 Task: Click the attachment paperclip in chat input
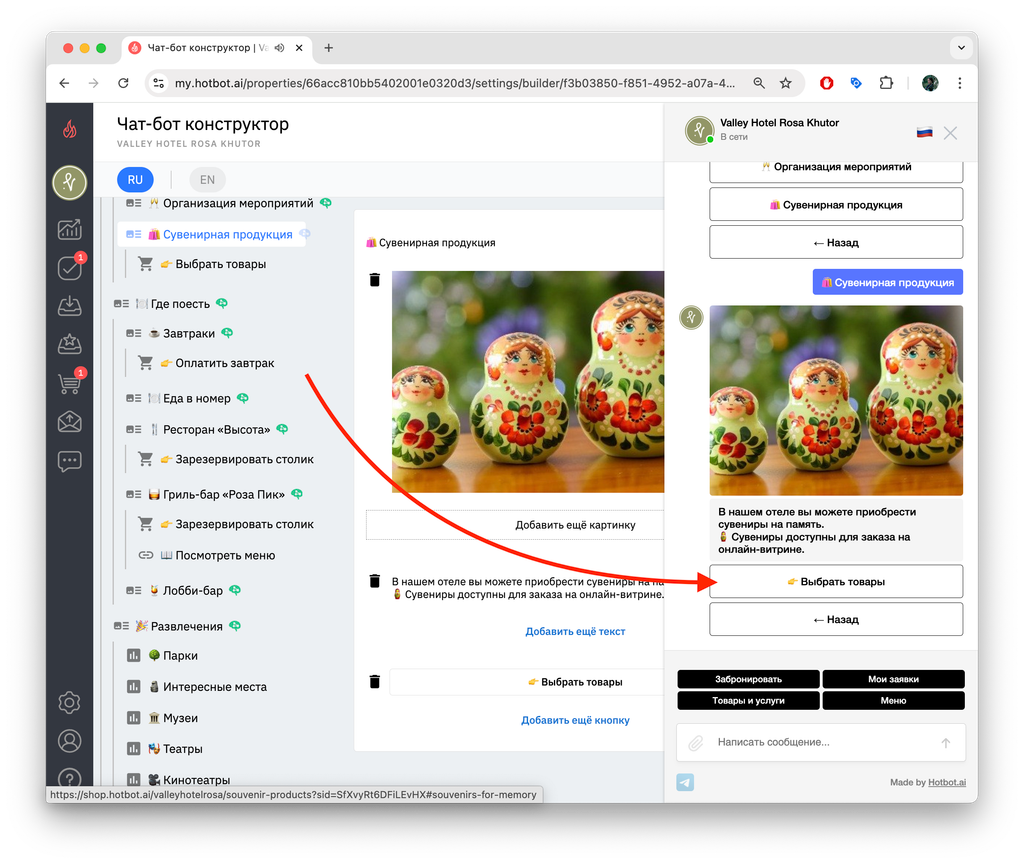pos(696,743)
